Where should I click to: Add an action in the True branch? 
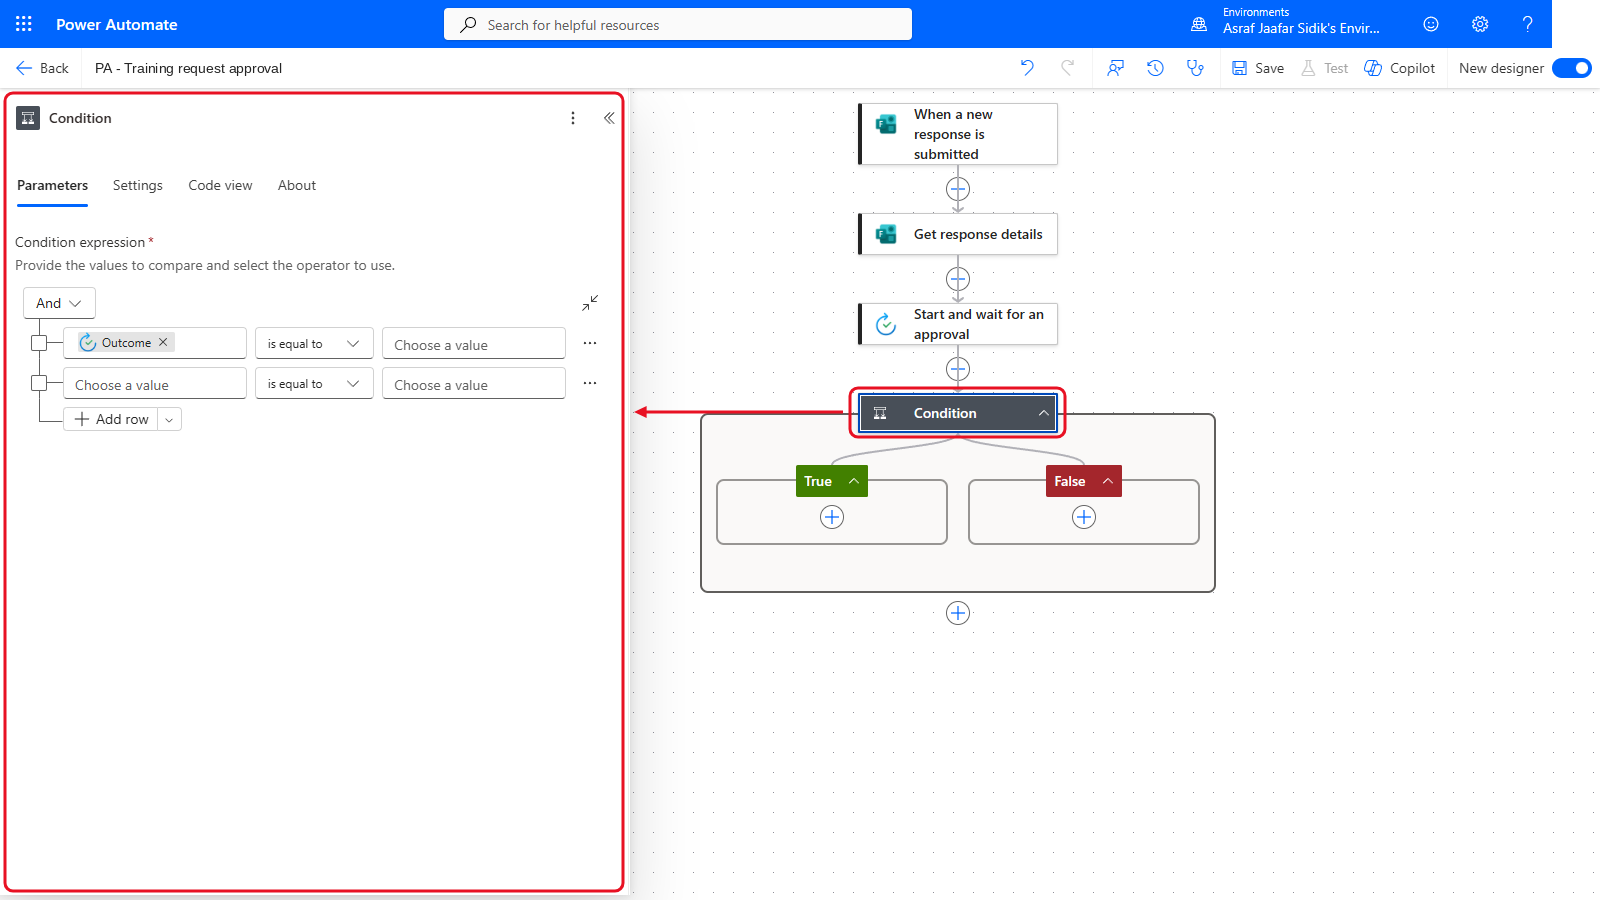tap(832, 517)
